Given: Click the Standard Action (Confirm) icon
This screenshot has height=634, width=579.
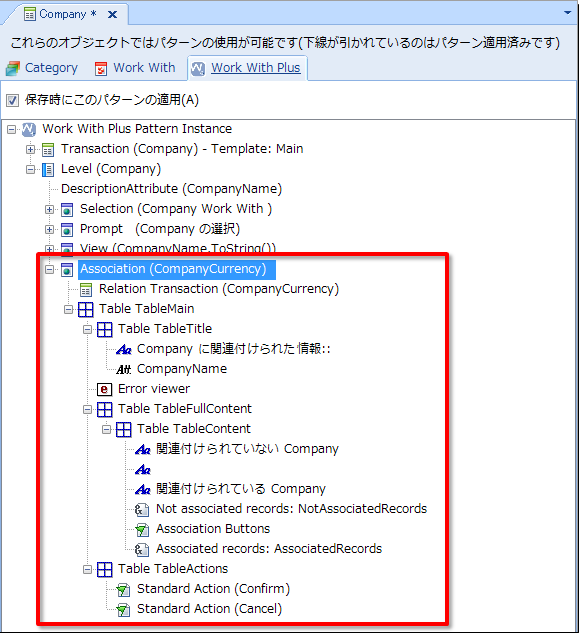Looking at the screenshot, I should tap(123, 590).
